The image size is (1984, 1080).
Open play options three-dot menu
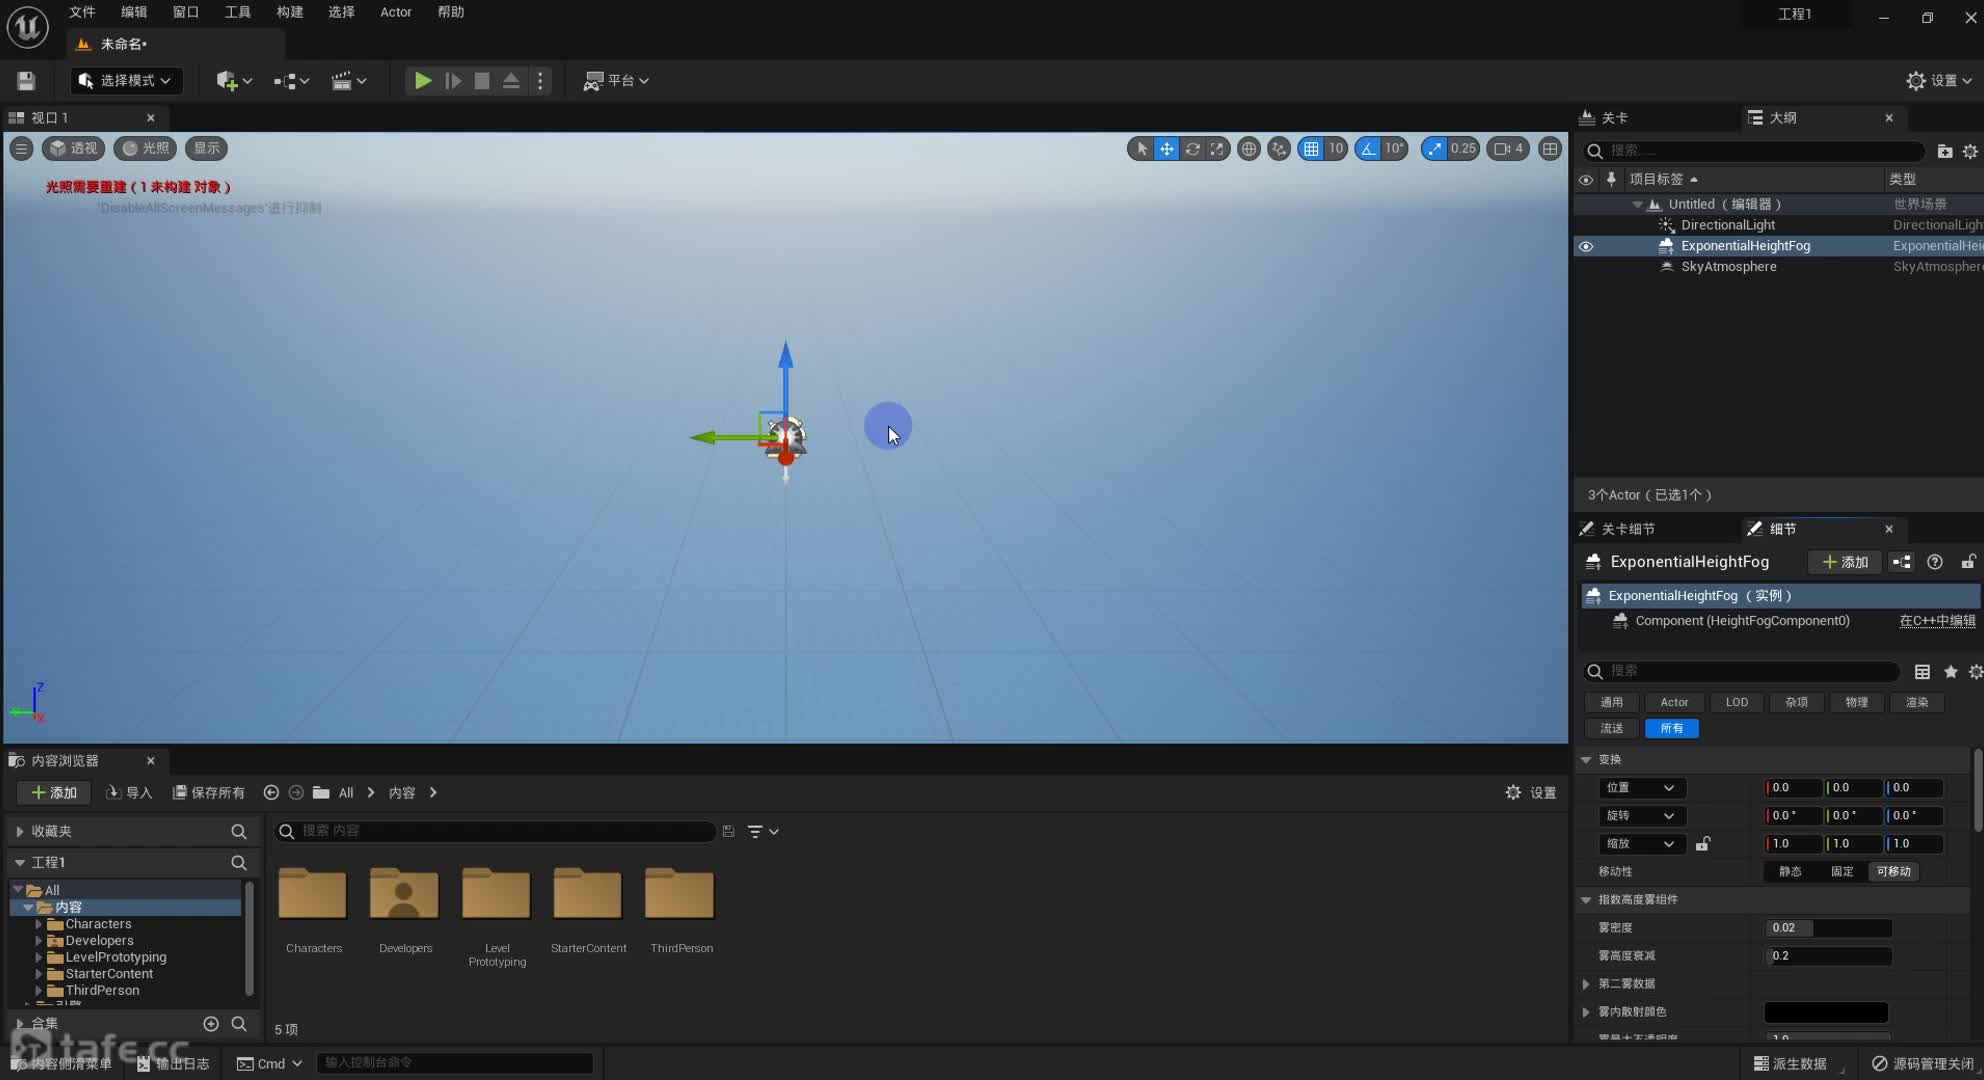540,81
